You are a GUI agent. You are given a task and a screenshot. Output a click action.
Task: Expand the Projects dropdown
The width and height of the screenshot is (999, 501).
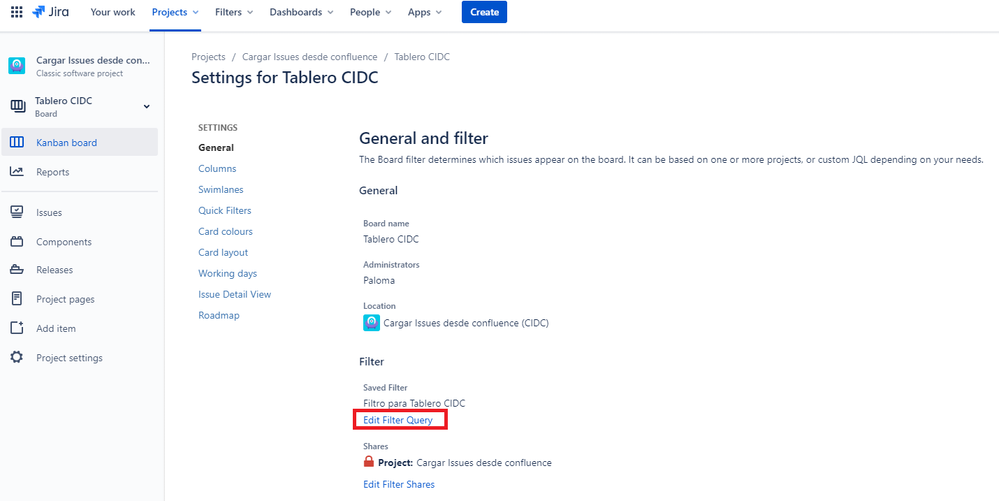175,12
